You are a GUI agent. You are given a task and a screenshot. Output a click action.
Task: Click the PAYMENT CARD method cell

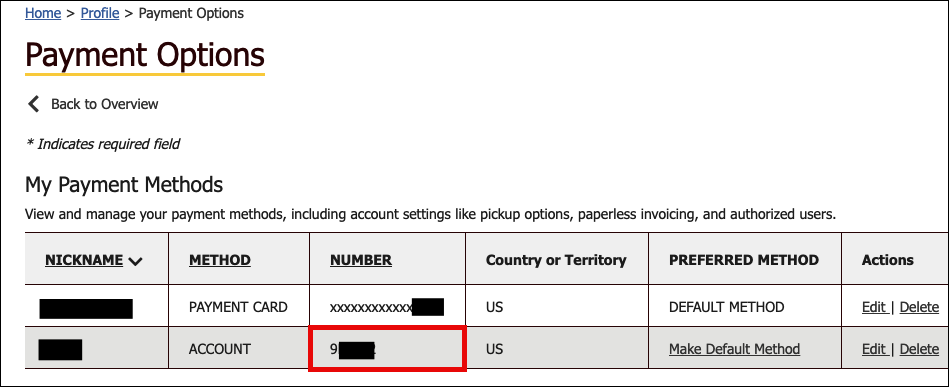coord(238,307)
